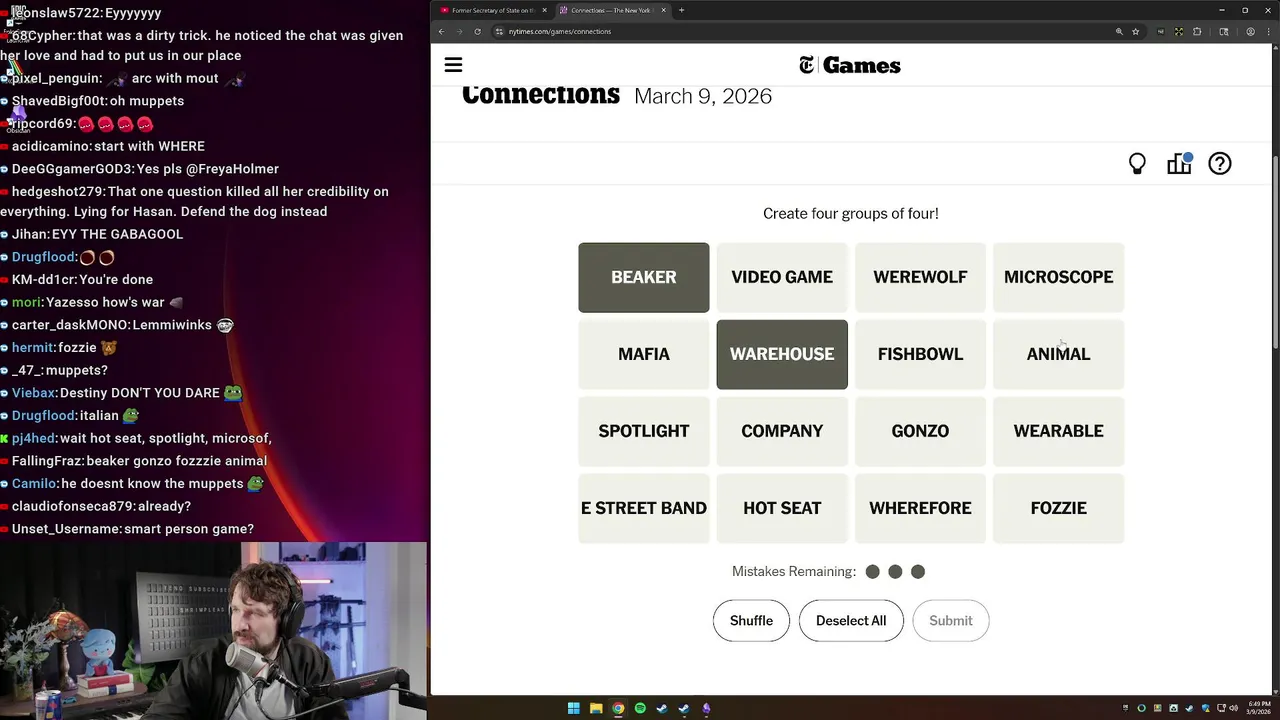The height and width of the screenshot is (720, 1280).
Task: Click the Submit button
Action: 951,621
